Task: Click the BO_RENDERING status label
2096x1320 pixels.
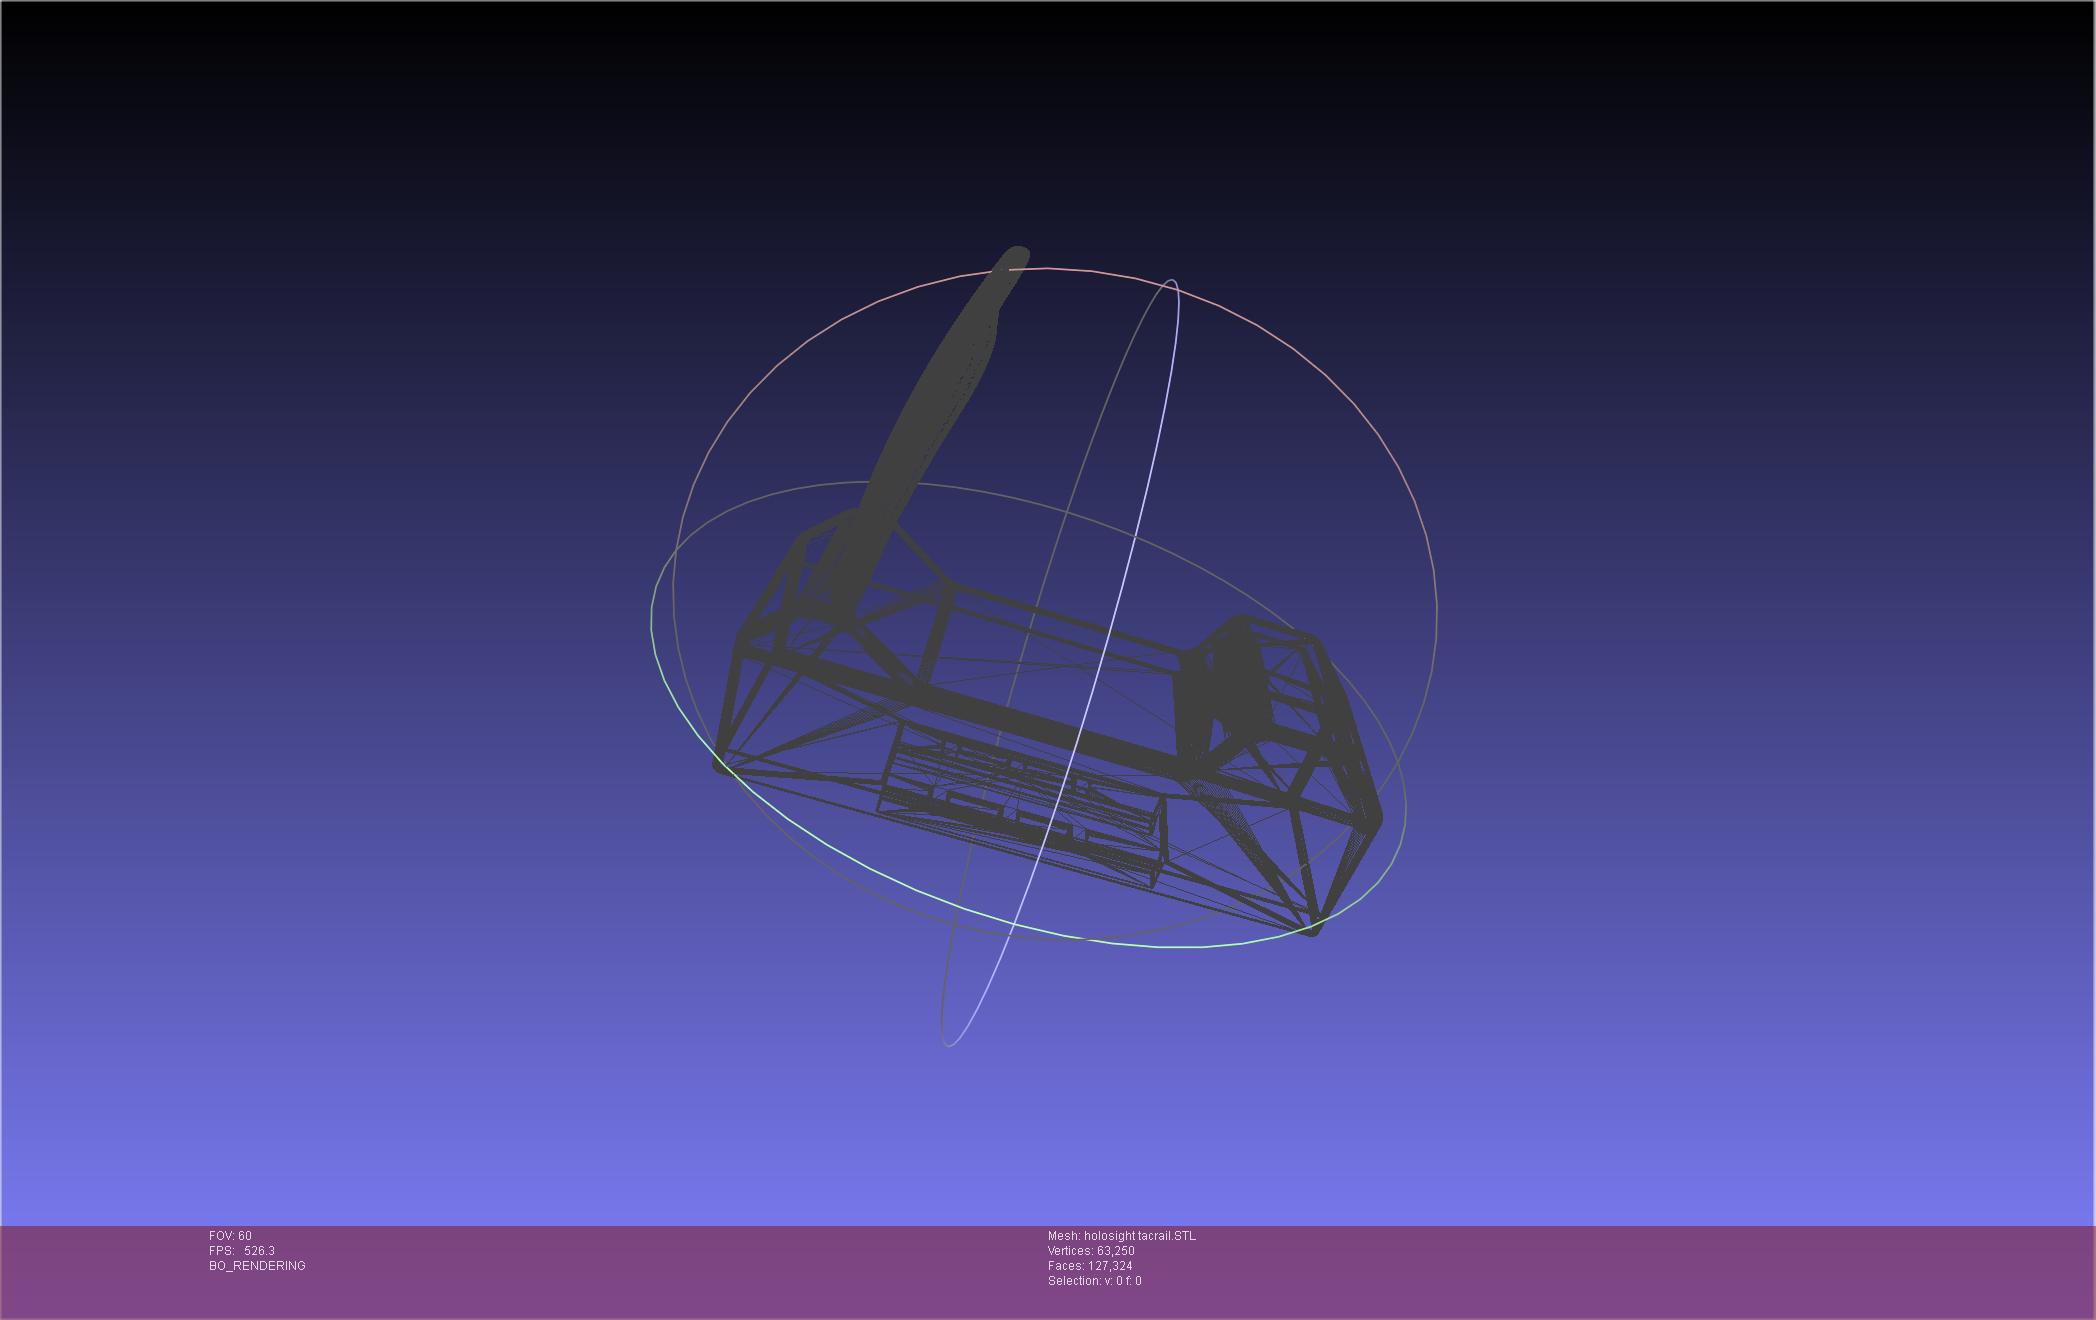Action: coord(257,1266)
